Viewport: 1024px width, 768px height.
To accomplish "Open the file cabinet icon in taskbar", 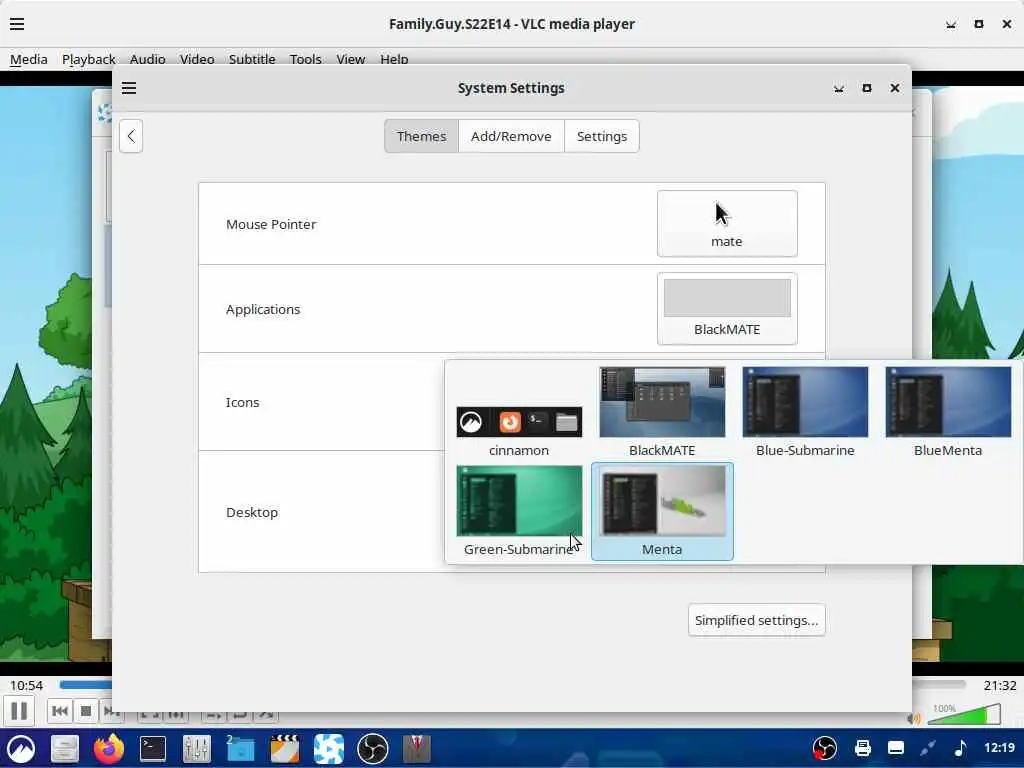I will [x=65, y=748].
